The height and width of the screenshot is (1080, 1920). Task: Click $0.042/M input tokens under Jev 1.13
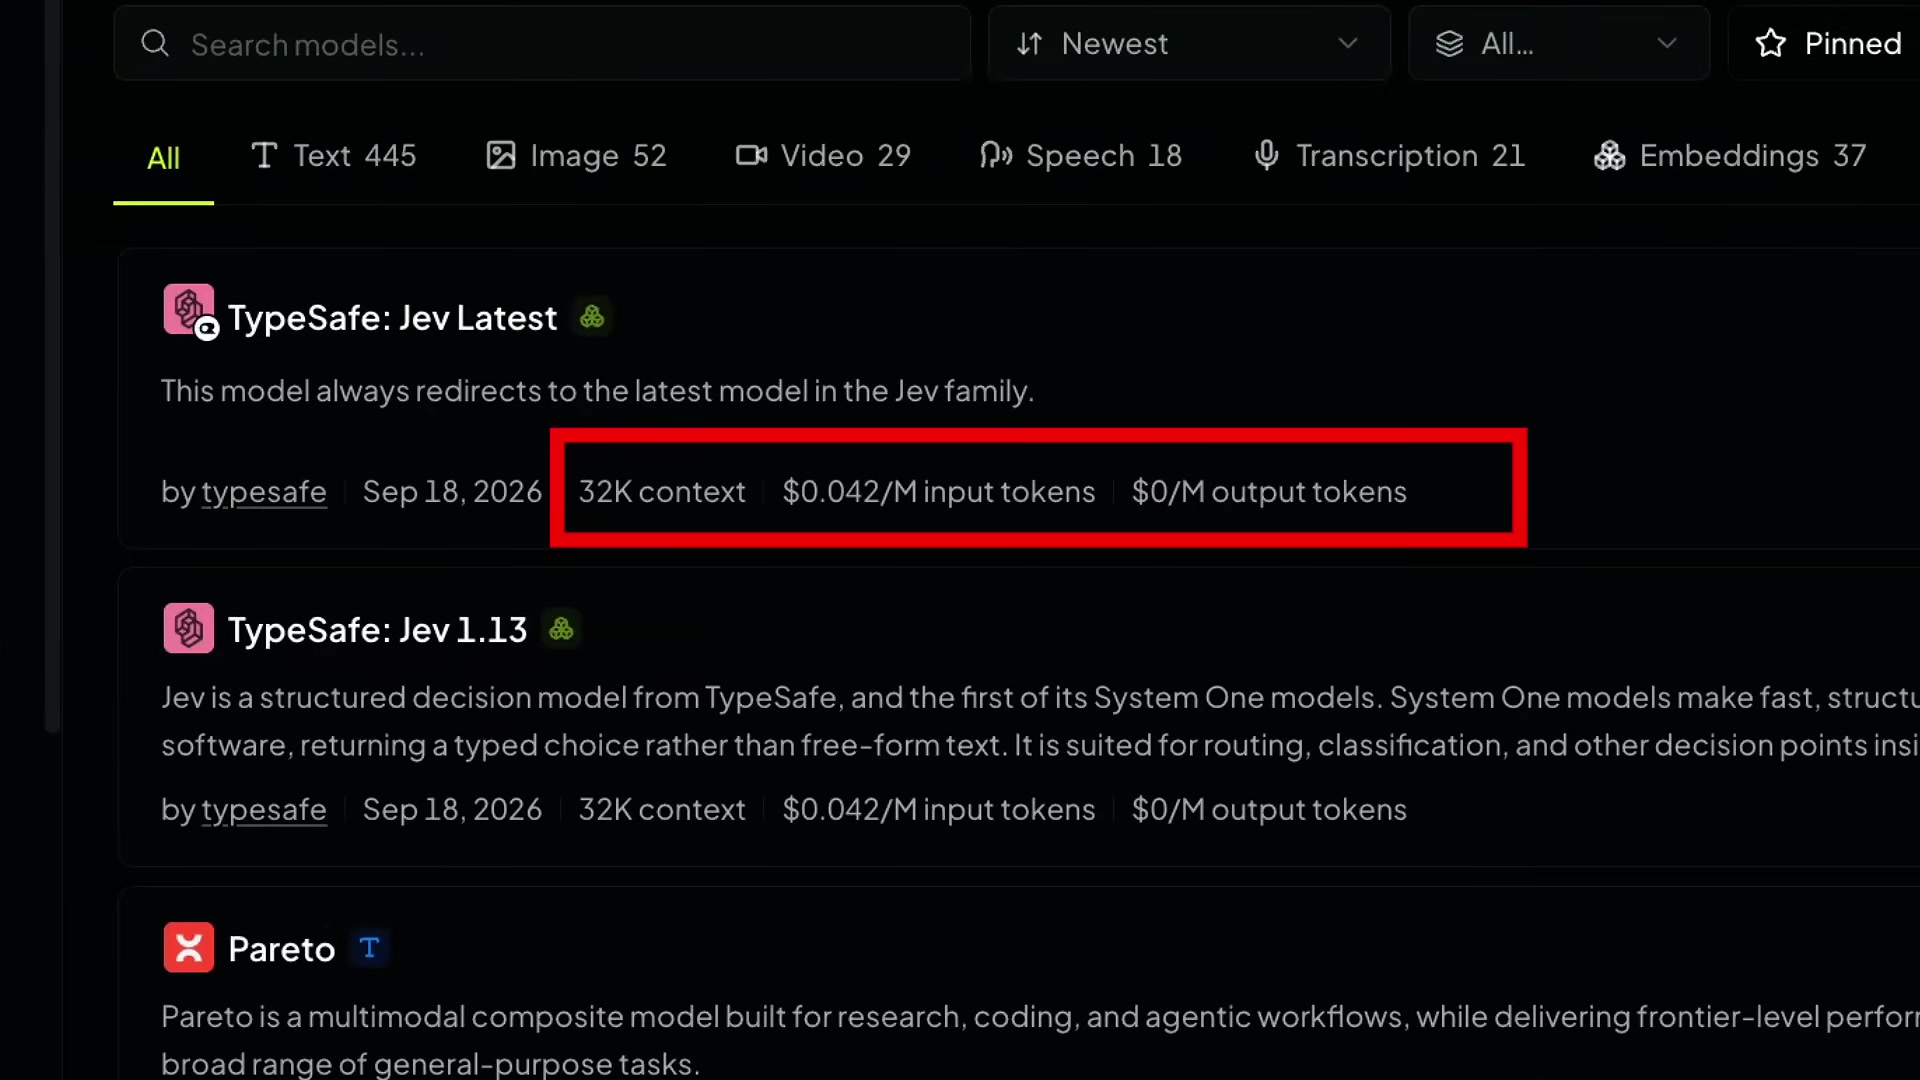(x=938, y=809)
